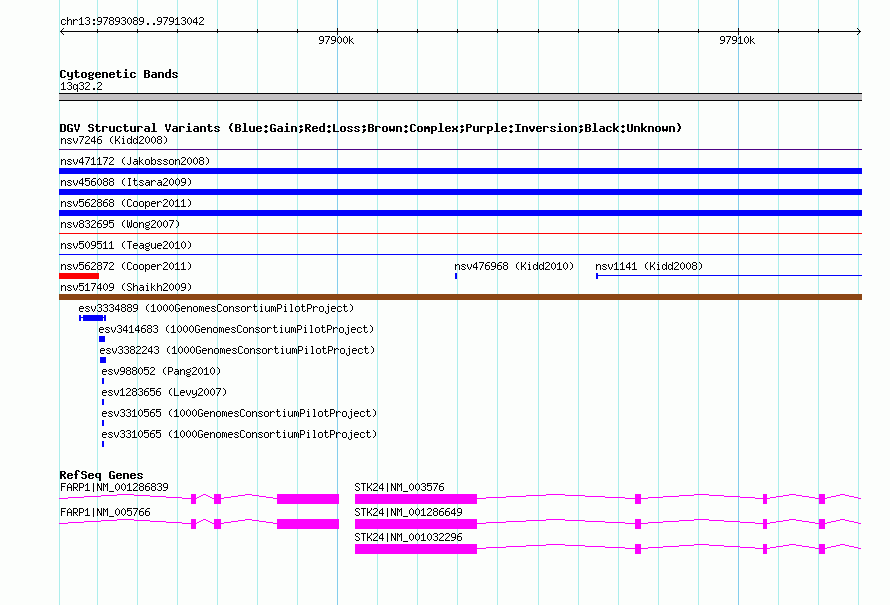Select variant nsv7246 (Kidd2008) label
Image resolution: width=890 pixels, height=605 pixels.
coord(114,140)
